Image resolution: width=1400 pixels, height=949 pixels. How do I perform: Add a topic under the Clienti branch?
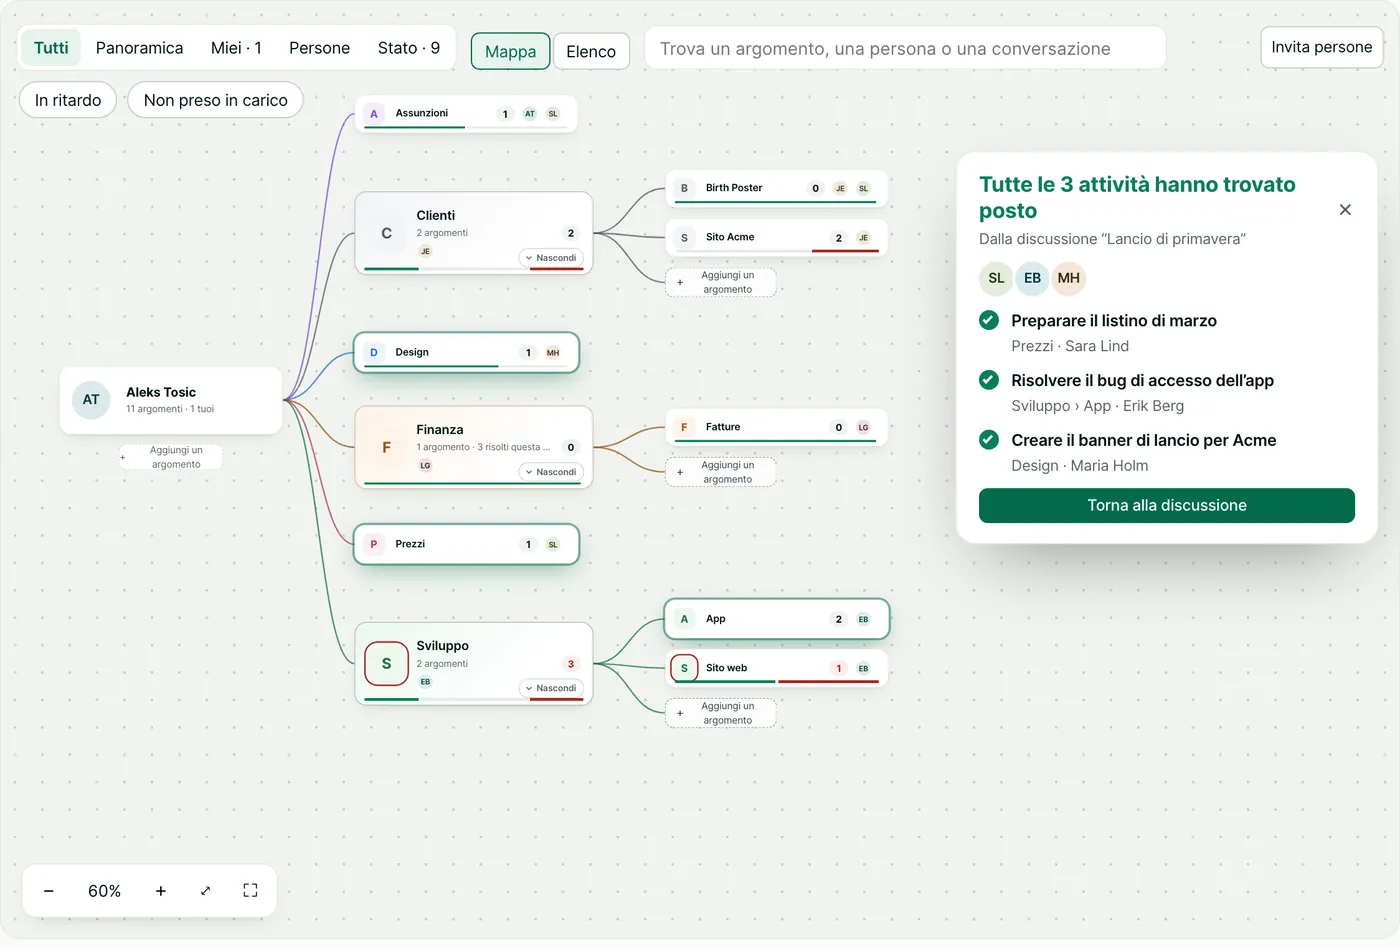721,282
